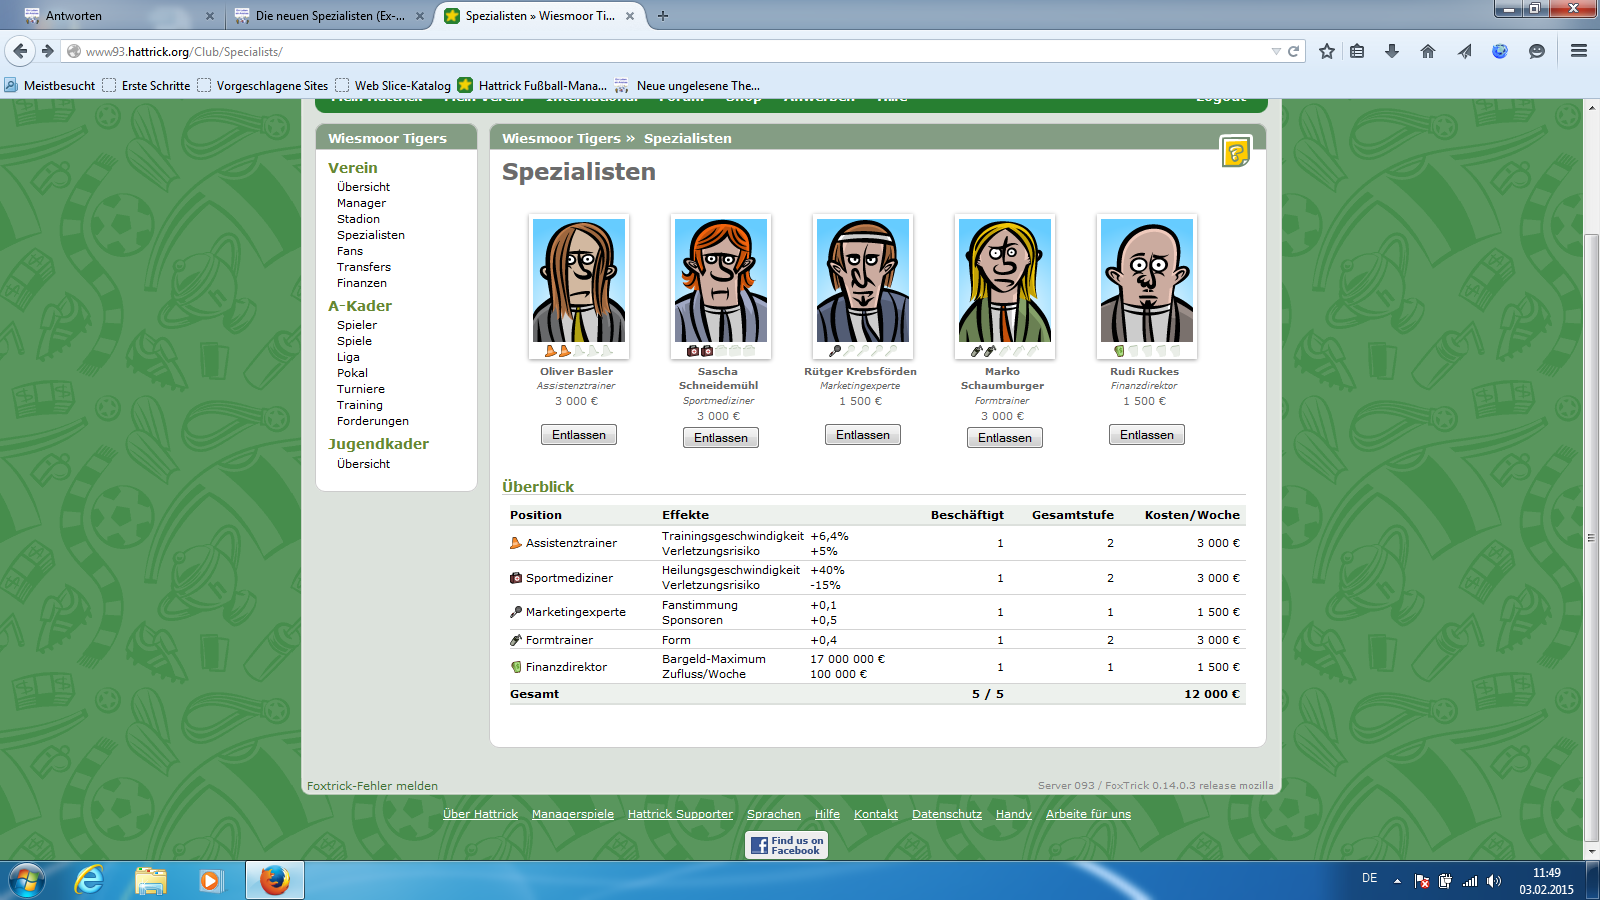This screenshot has width=1600, height=900.
Task: Open a new browser tab
Action: [662, 16]
